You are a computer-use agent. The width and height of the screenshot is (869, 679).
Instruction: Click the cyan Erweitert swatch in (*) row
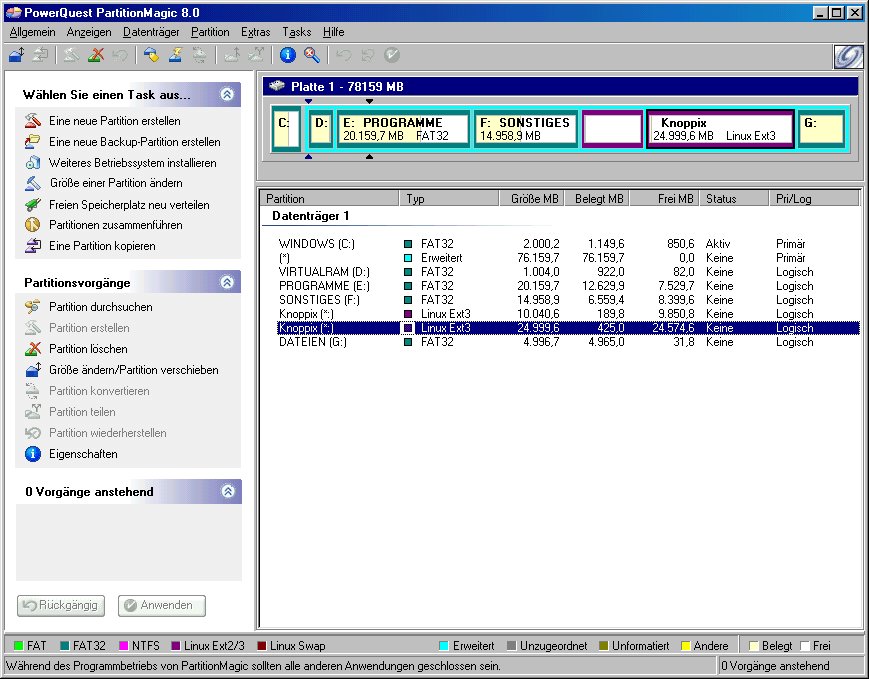click(x=408, y=258)
